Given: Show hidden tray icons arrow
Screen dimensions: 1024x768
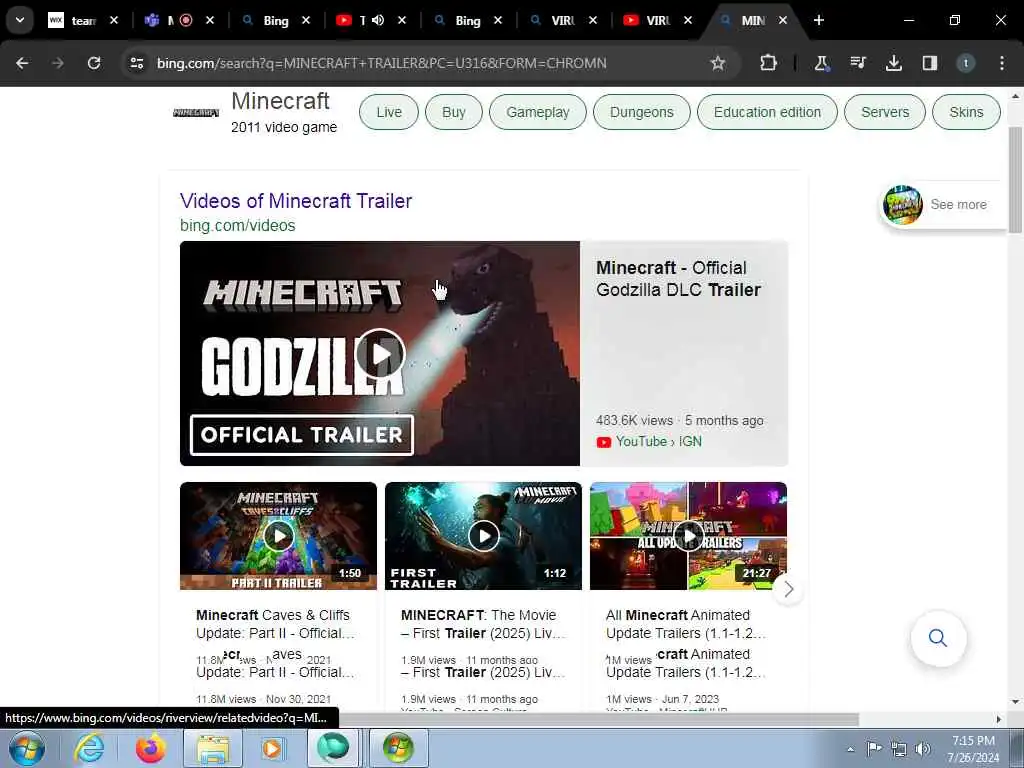Looking at the screenshot, I should click(x=850, y=749).
